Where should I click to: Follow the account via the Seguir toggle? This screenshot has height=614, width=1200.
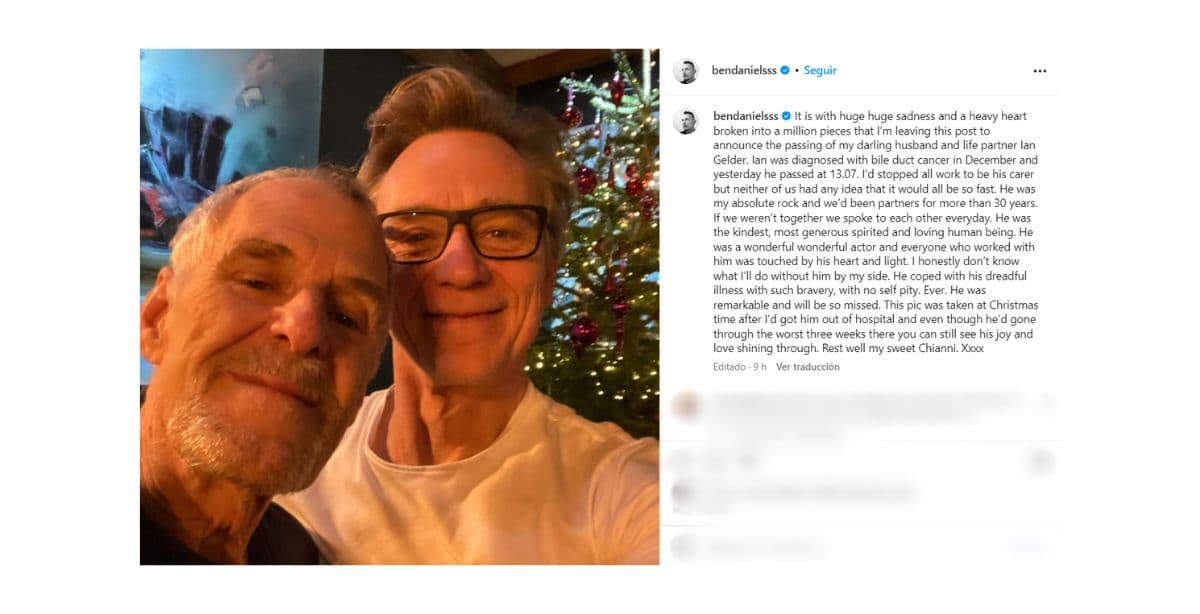tap(820, 70)
